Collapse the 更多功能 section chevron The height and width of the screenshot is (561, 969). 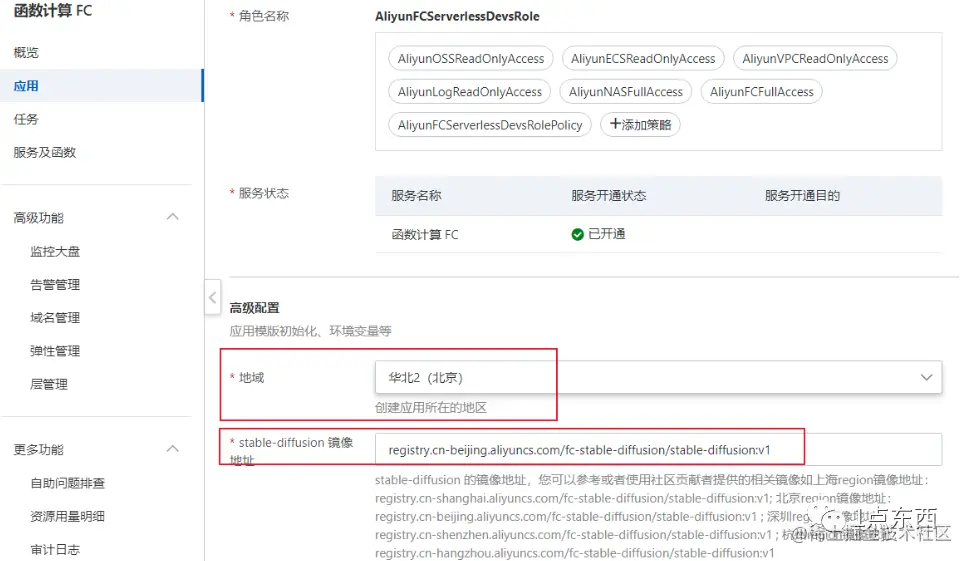(x=173, y=449)
